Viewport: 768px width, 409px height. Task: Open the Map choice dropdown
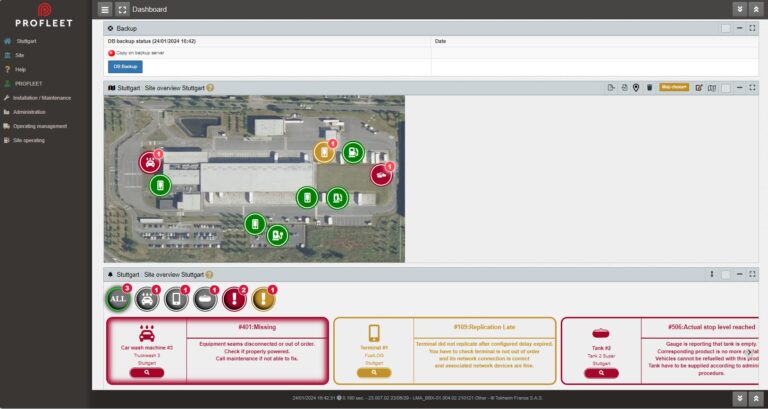674,87
